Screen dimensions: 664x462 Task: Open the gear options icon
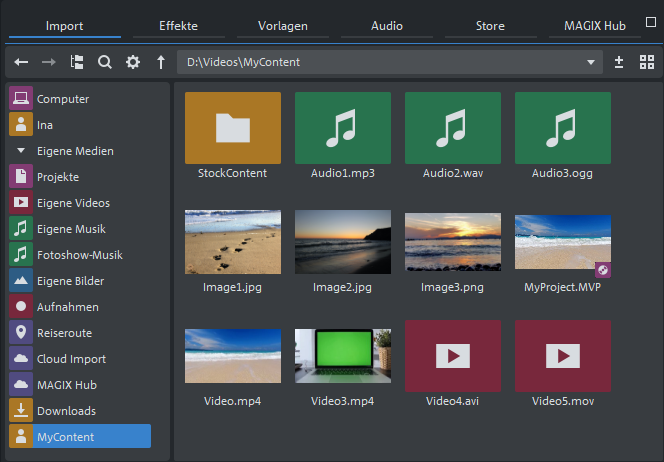point(132,62)
